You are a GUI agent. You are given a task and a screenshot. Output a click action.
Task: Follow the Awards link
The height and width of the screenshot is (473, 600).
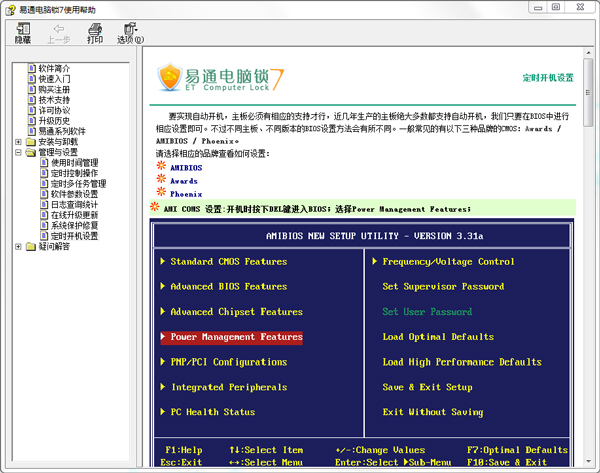184,181
